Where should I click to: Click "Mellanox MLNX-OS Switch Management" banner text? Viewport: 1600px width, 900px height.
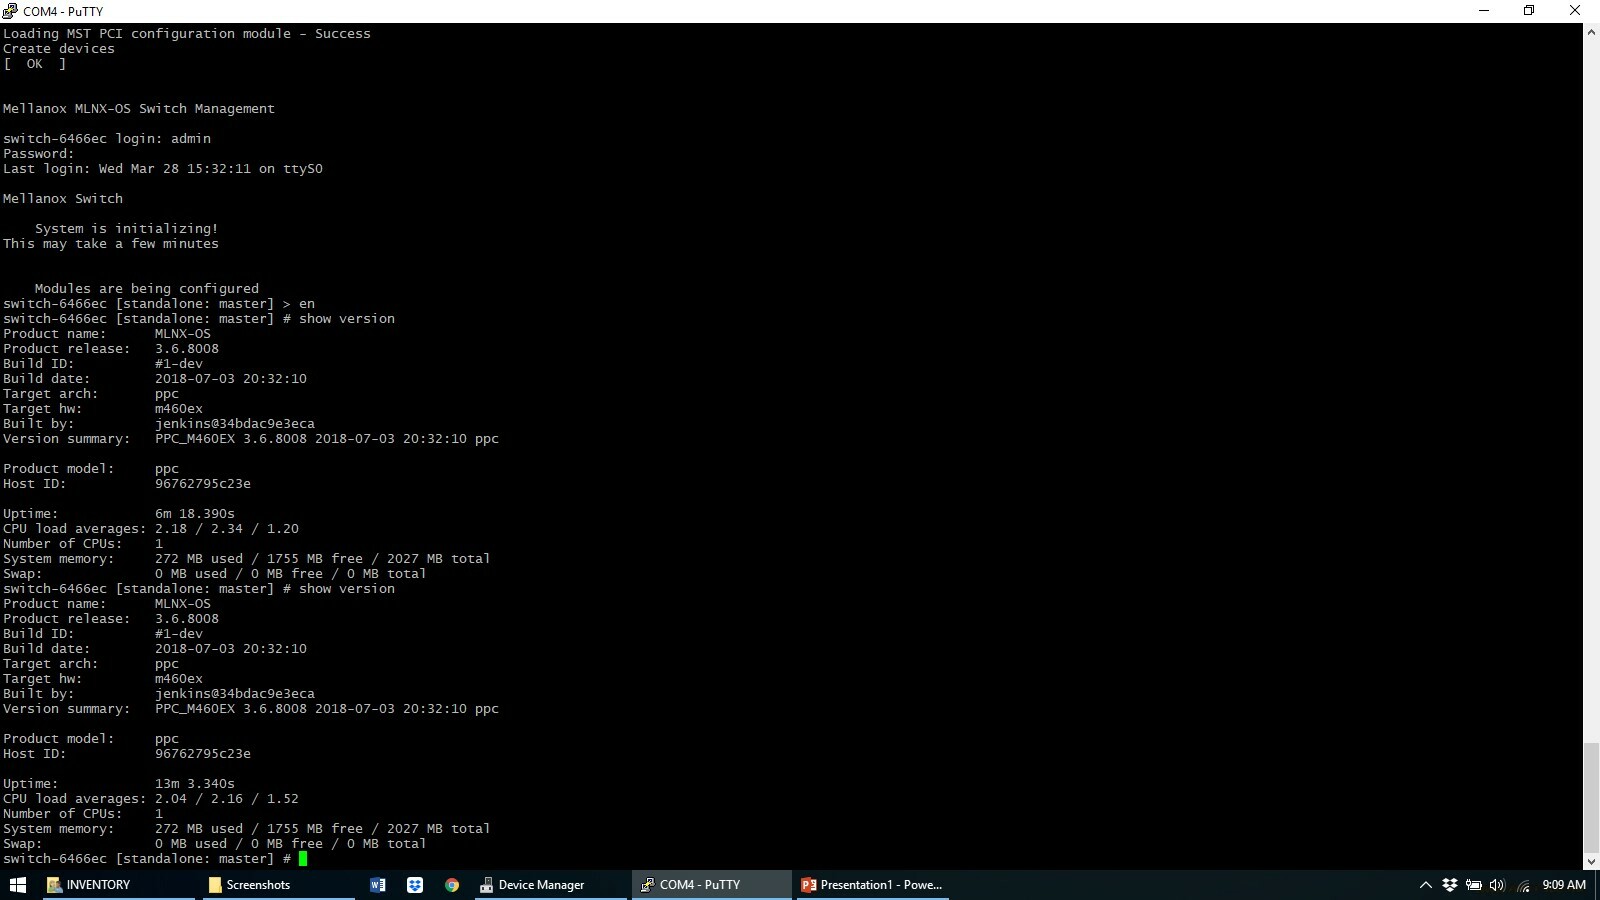click(x=139, y=109)
